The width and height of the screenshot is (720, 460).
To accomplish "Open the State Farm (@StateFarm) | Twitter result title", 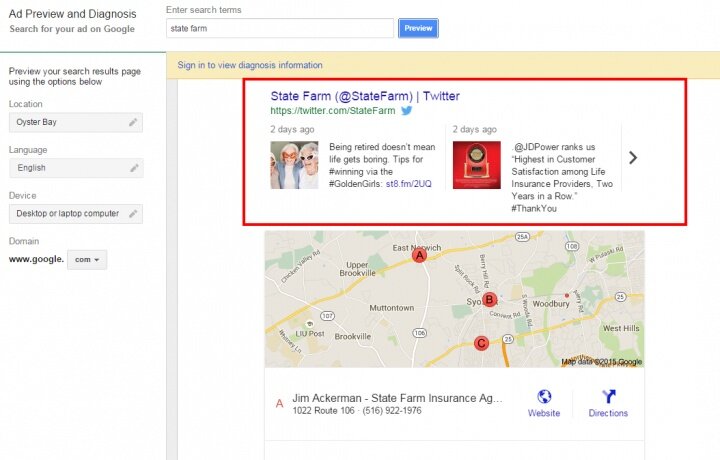I will [x=365, y=96].
